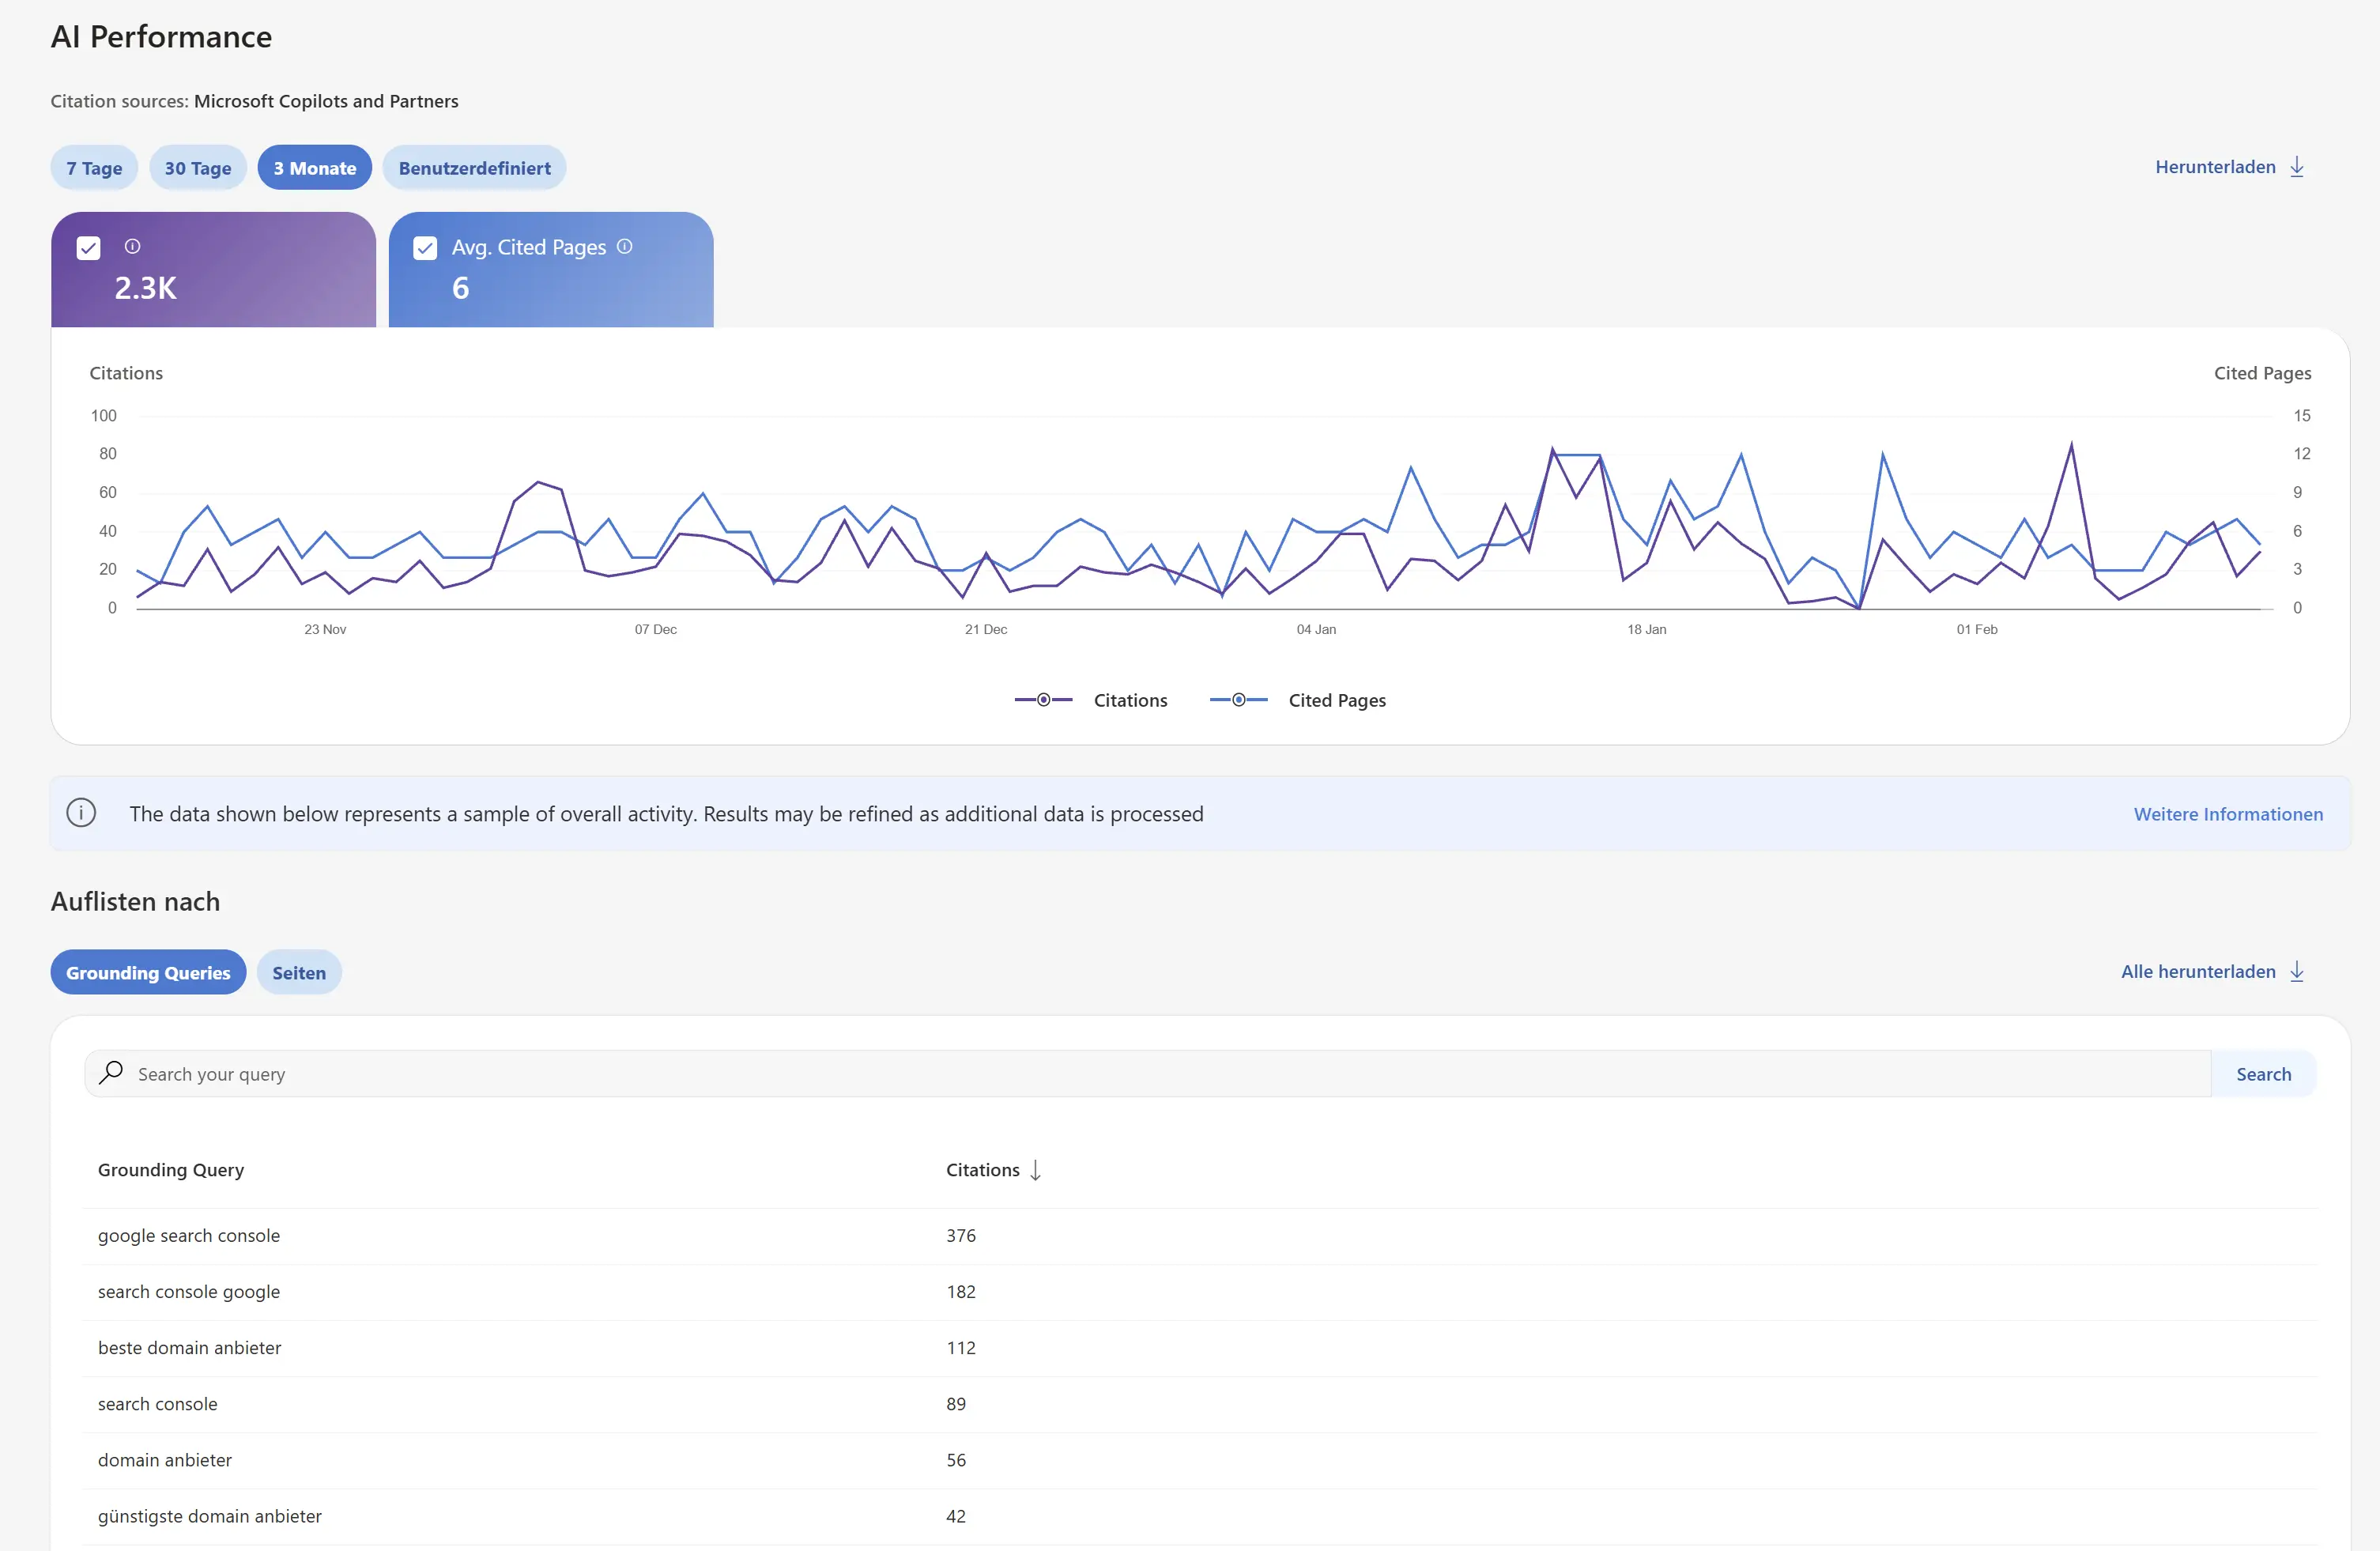Click download arrow icon beside Alle herunterladen
Screen dimensions: 2380x1551
pos(2297,971)
